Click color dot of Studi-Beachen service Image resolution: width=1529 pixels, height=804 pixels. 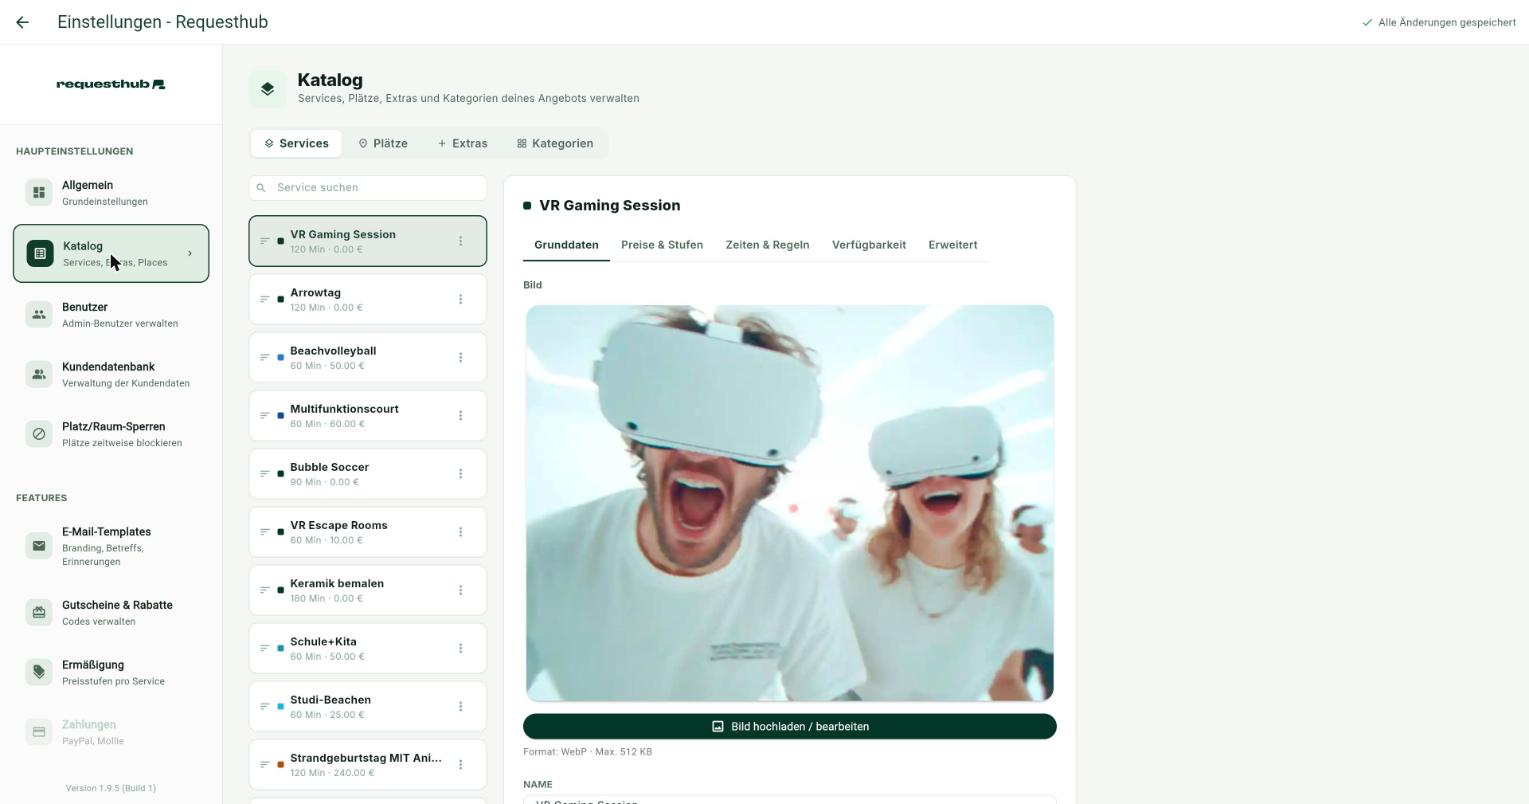click(x=281, y=707)
